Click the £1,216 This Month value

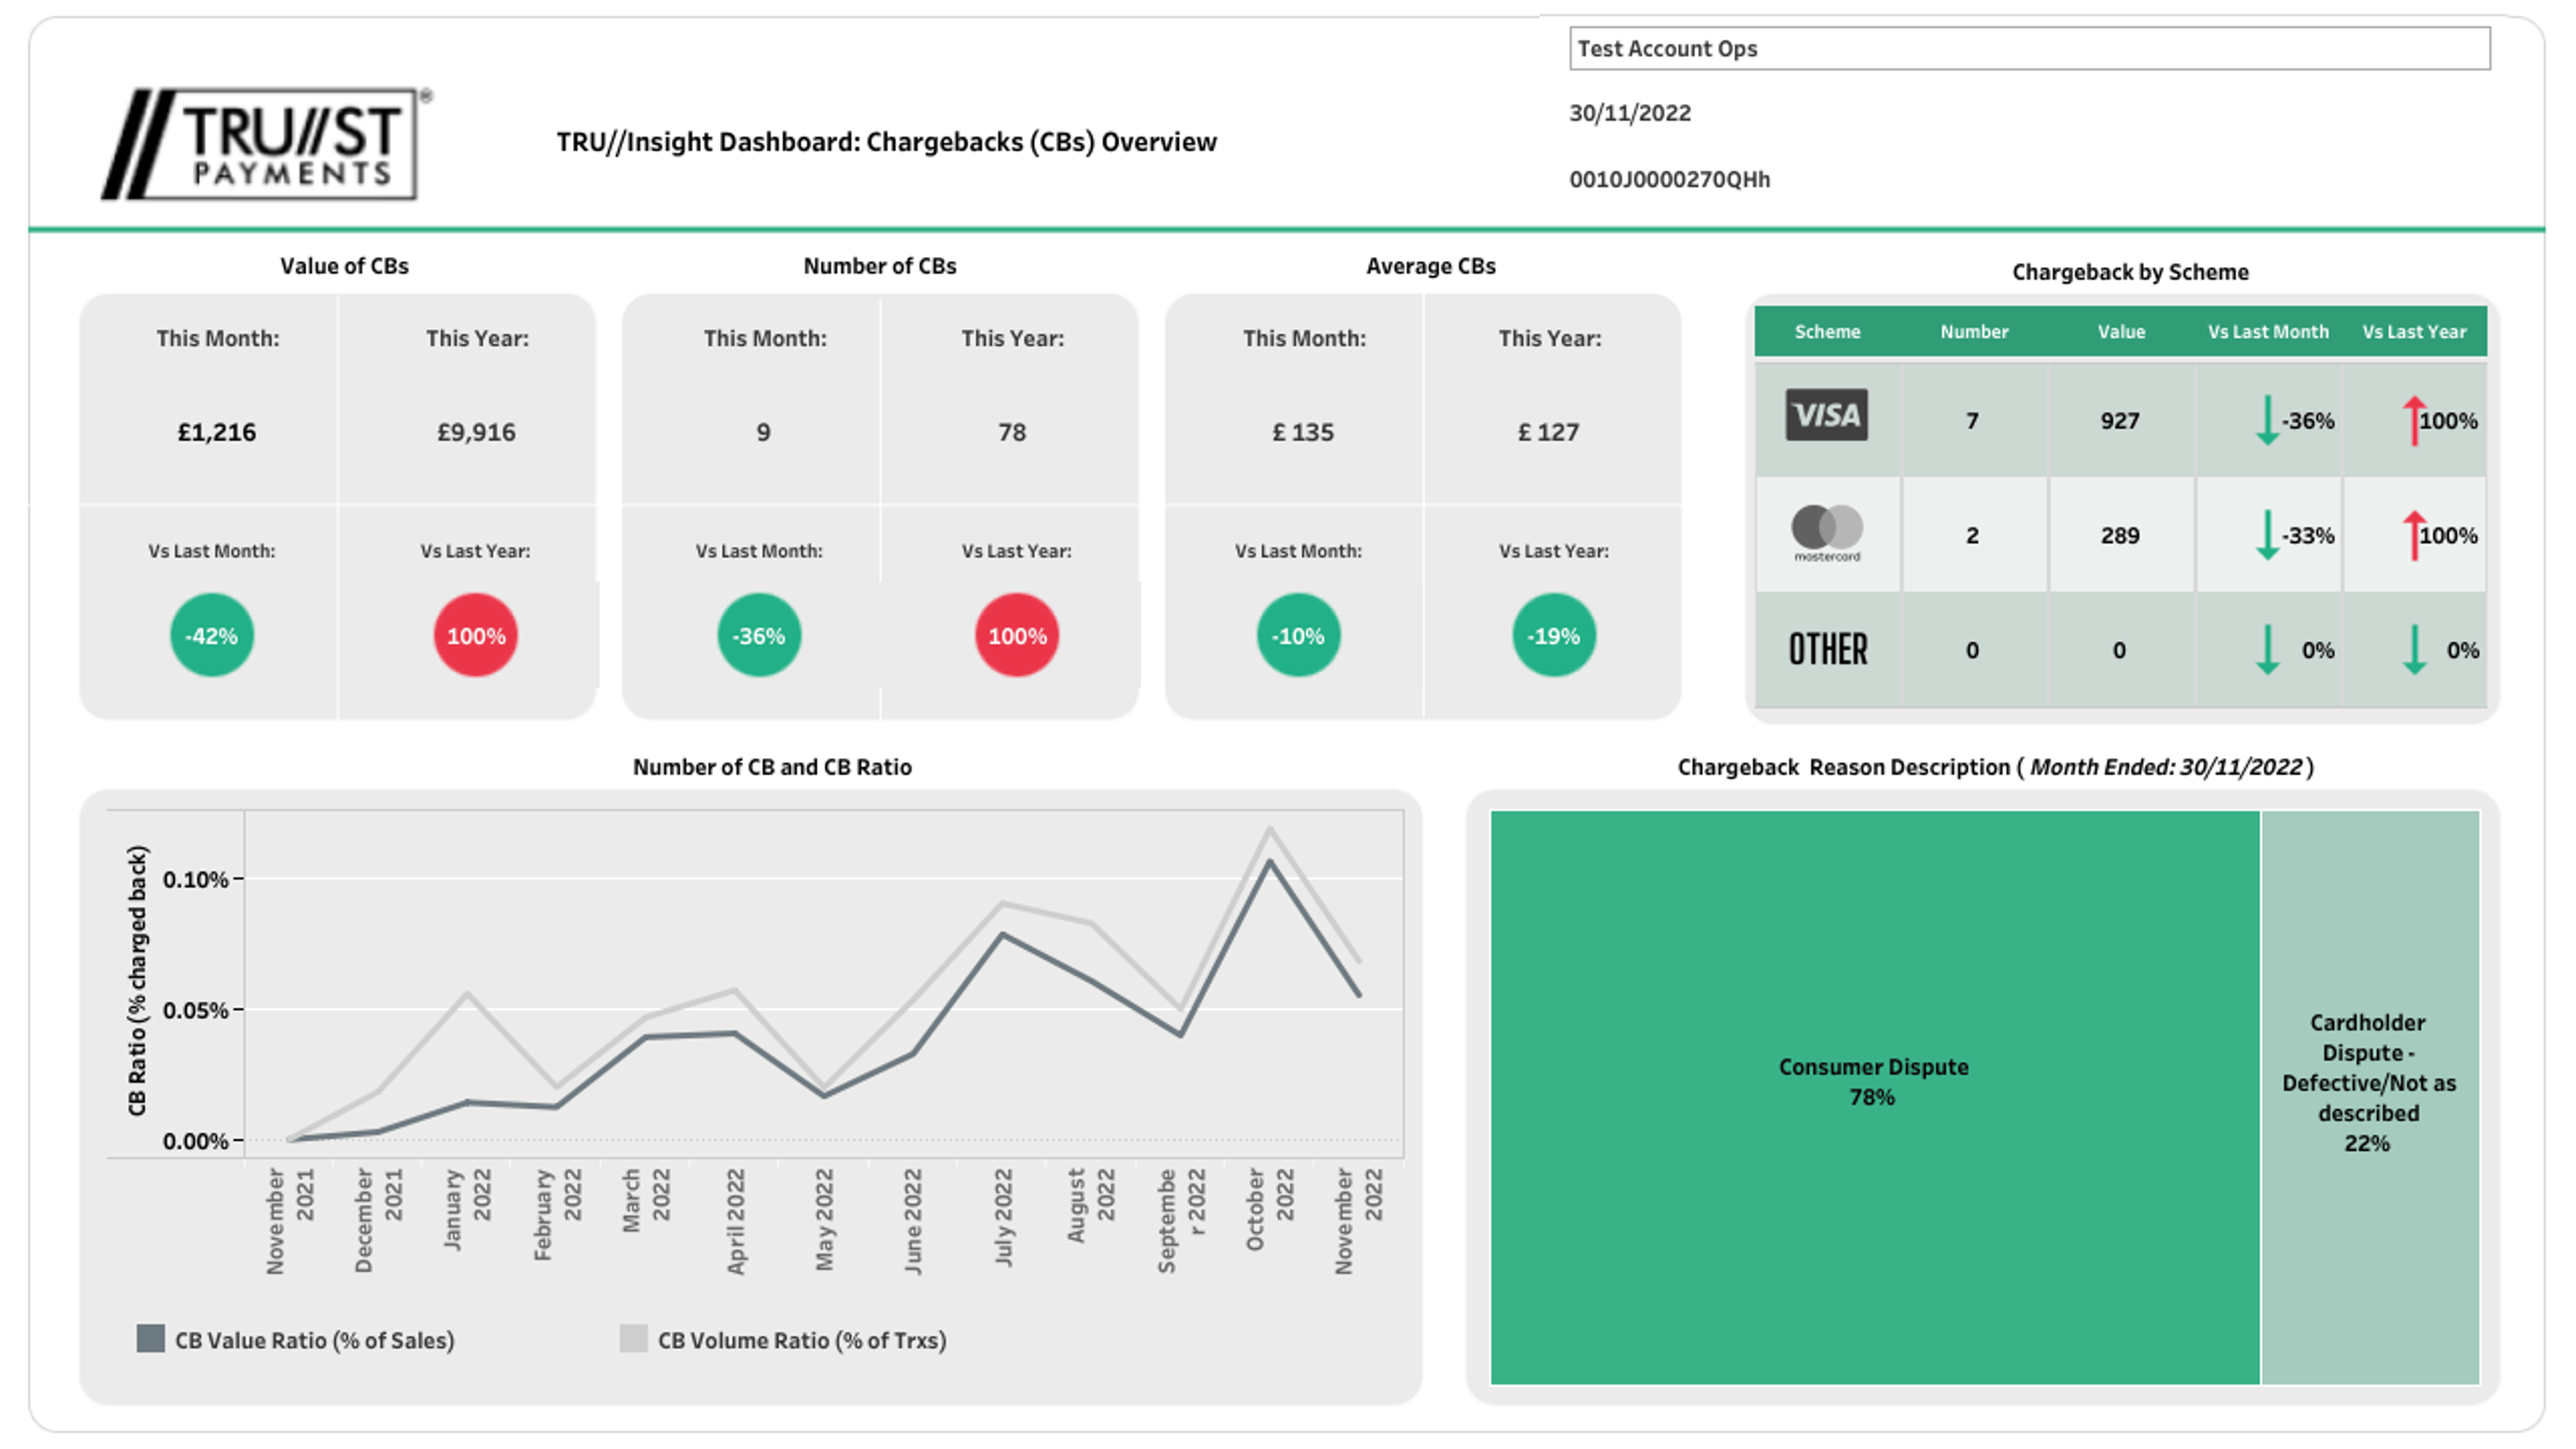coord(216,432)
